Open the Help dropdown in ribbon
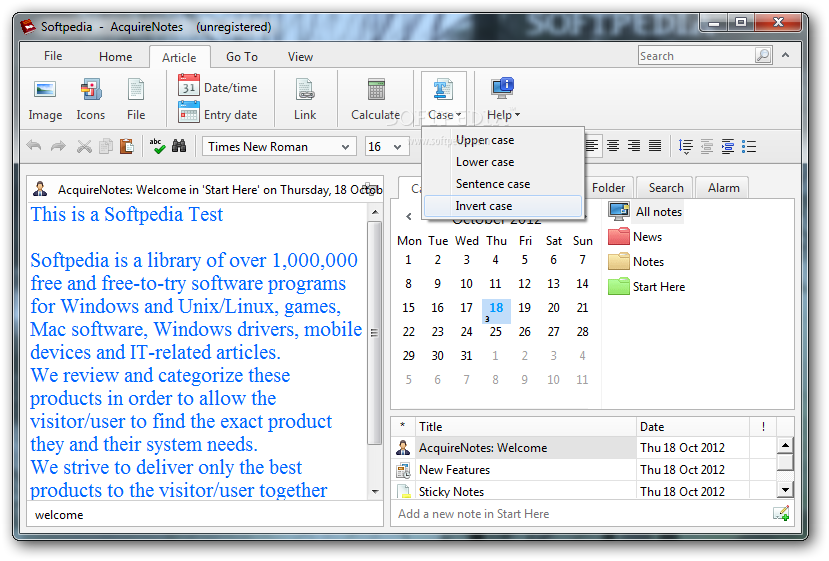The height and width of the screenshot is (561, 829). tap(503, 100)
